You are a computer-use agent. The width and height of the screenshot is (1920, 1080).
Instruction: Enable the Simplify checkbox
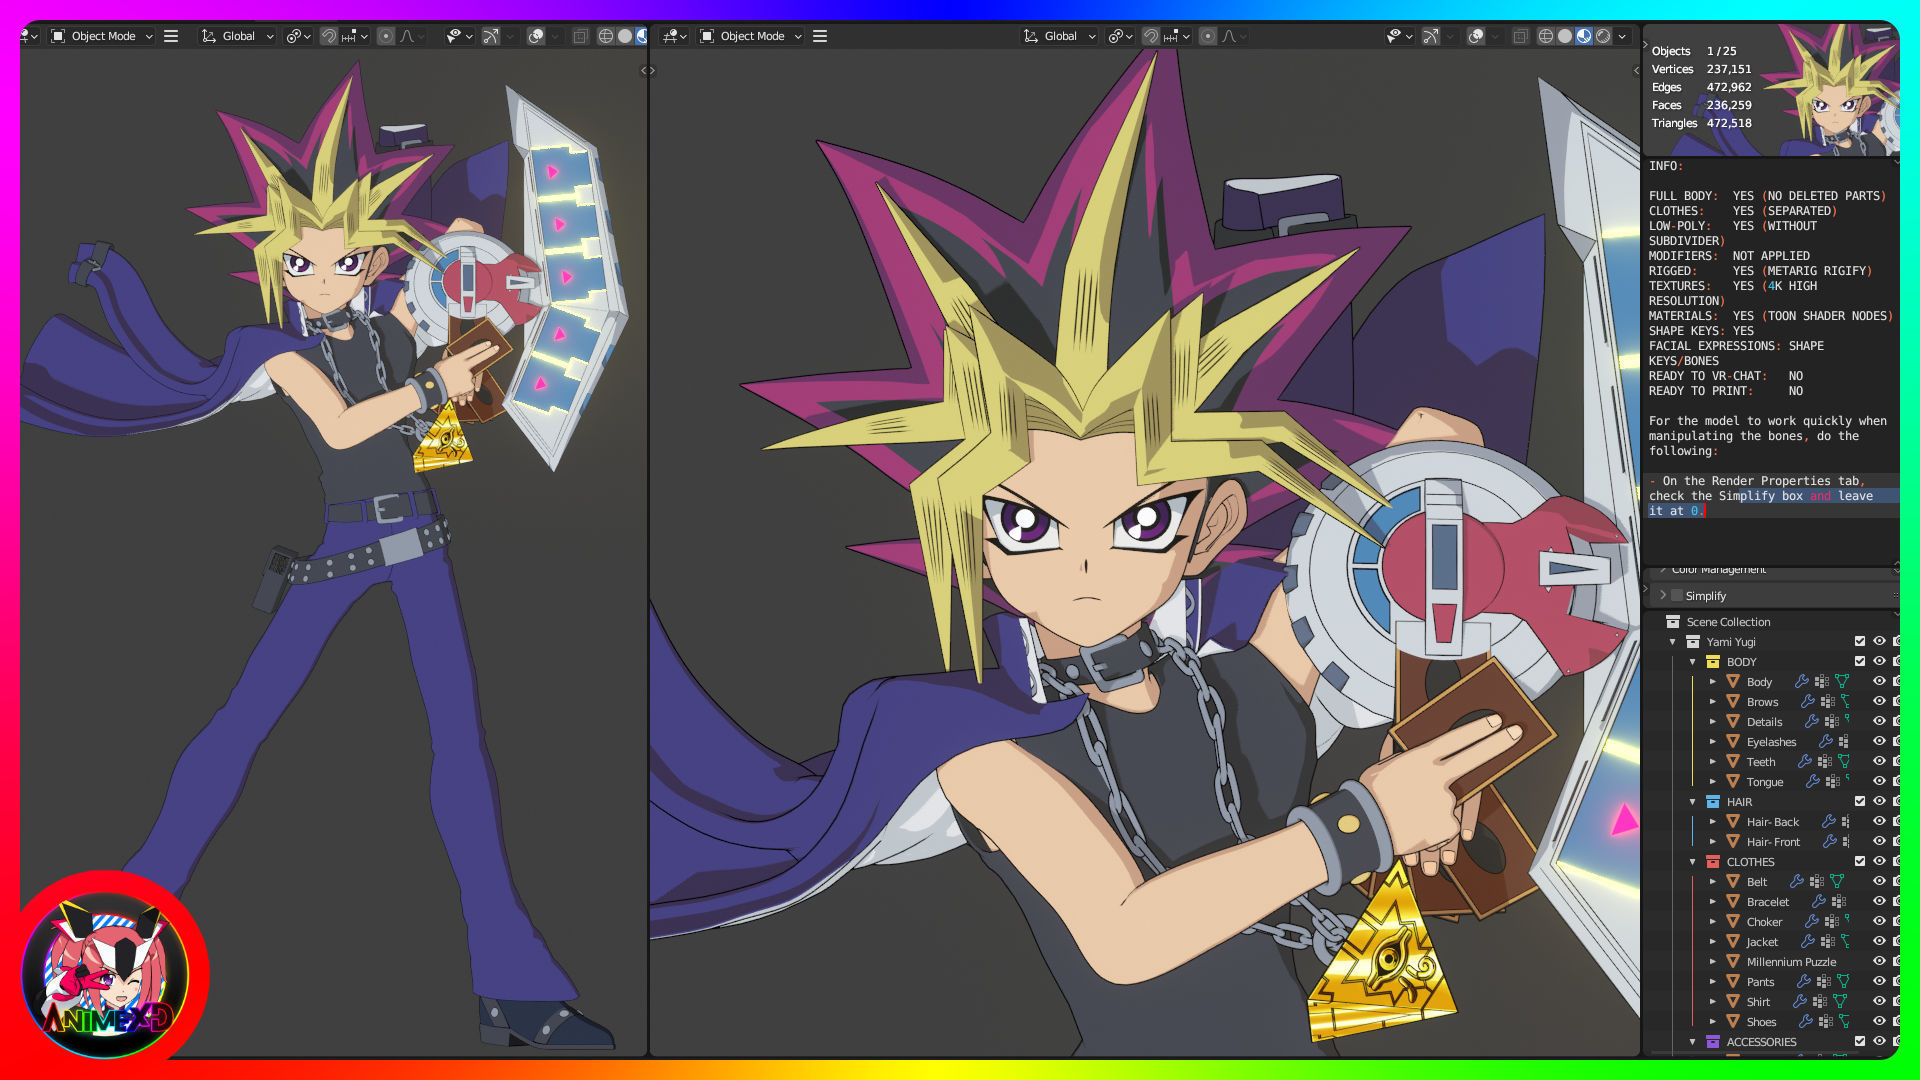coord(1678,595)
